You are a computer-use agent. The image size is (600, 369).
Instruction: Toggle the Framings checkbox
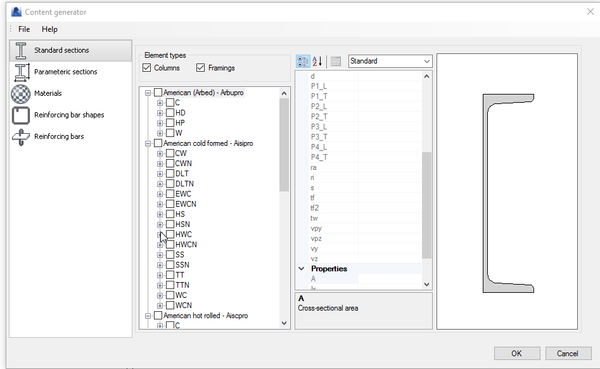201,68
